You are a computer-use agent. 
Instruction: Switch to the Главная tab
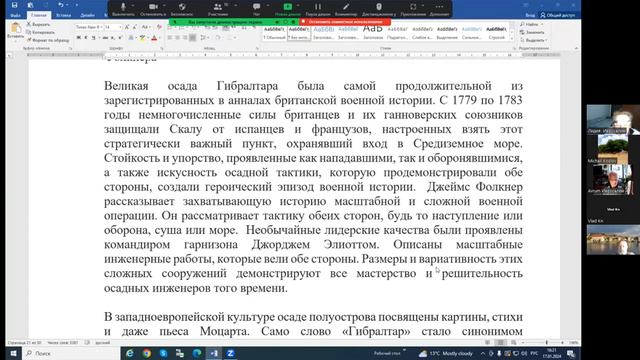pyautogui.click(x=39, y=15)
